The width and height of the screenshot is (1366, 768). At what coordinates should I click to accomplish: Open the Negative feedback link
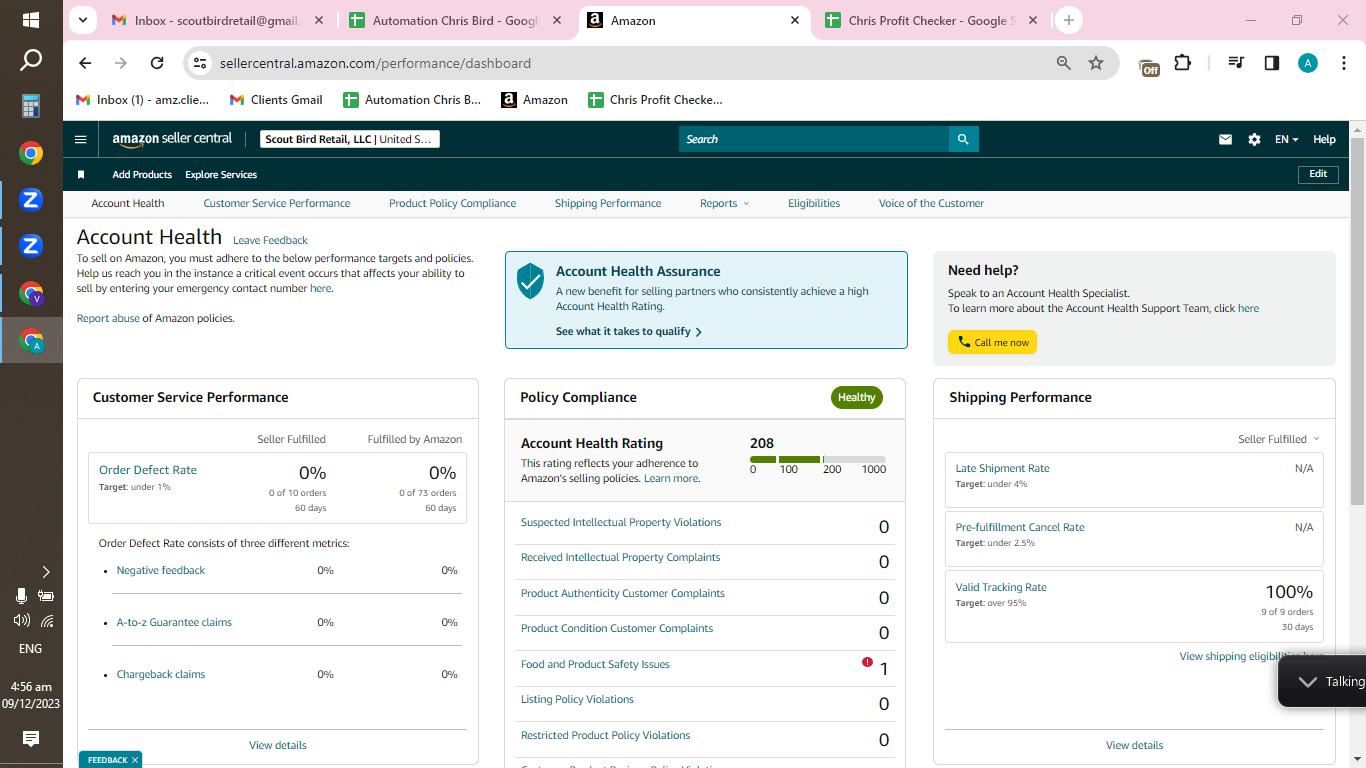[x=161, y=570]
